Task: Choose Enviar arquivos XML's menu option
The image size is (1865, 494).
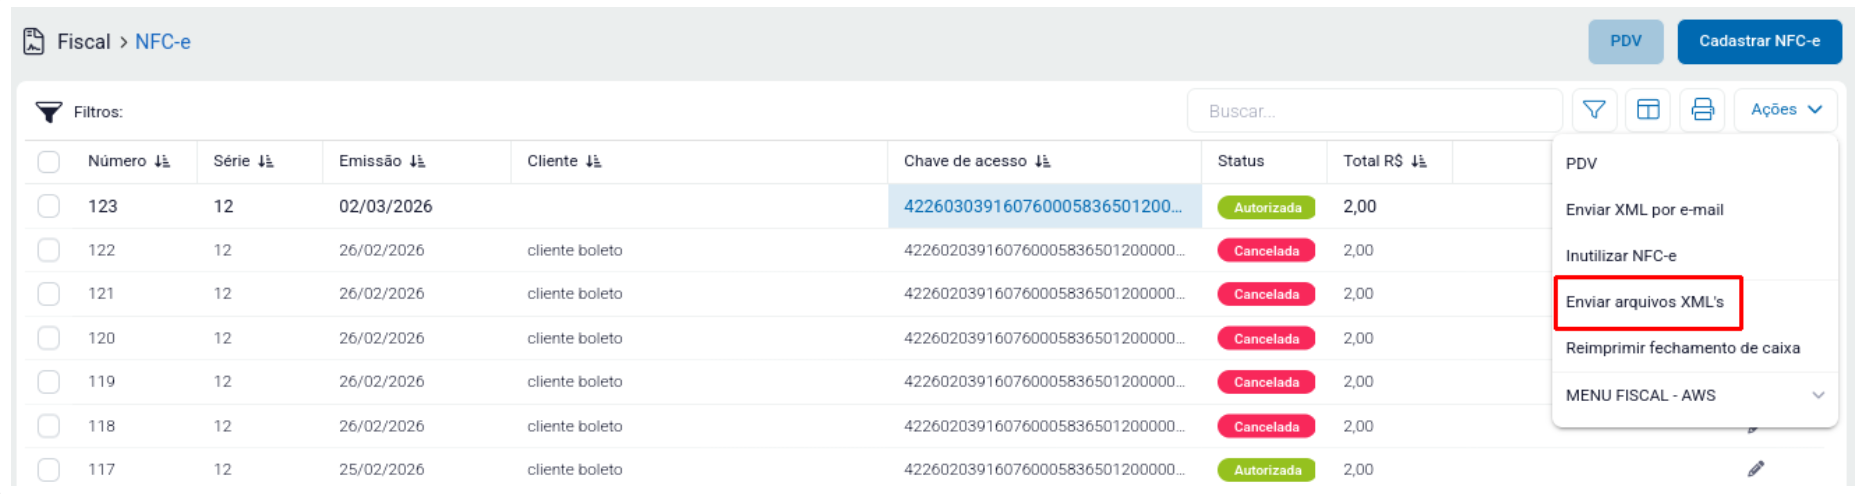Action: (x=1645, y=302)
